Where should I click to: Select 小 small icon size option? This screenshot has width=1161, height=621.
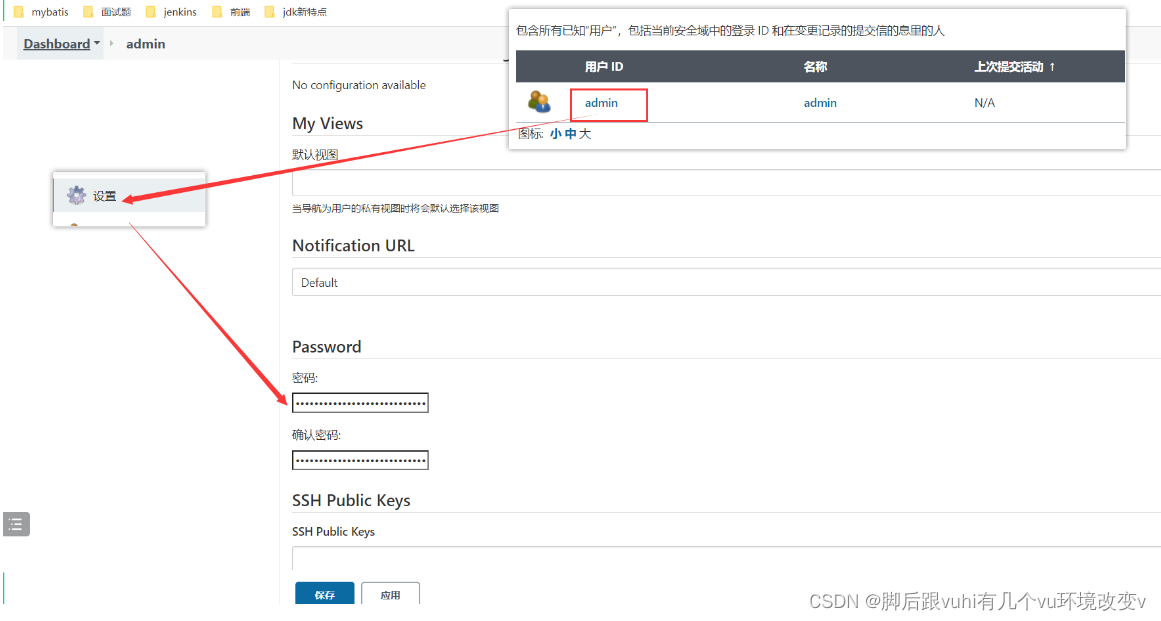click(556, 132)
